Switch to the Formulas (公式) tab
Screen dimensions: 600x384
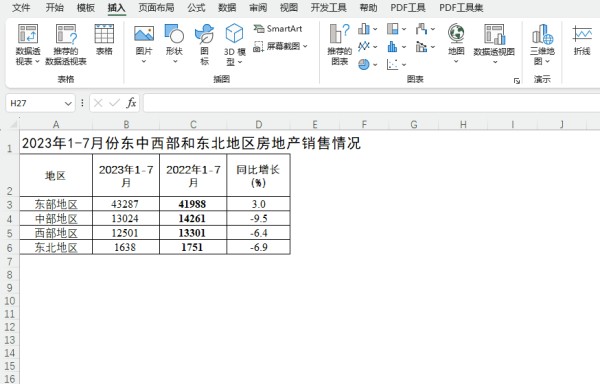tap(196, 7)
